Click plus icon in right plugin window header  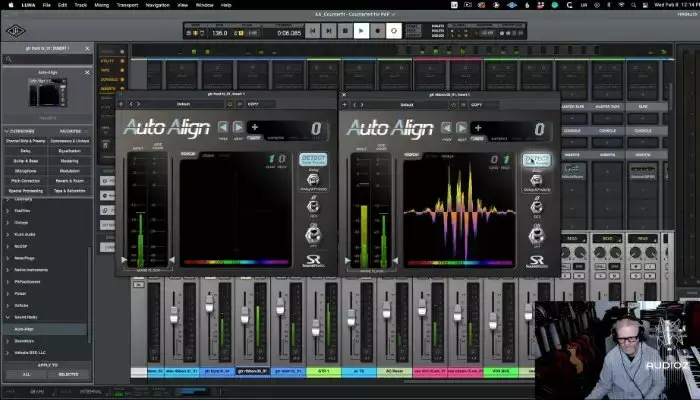click(344, 105)
